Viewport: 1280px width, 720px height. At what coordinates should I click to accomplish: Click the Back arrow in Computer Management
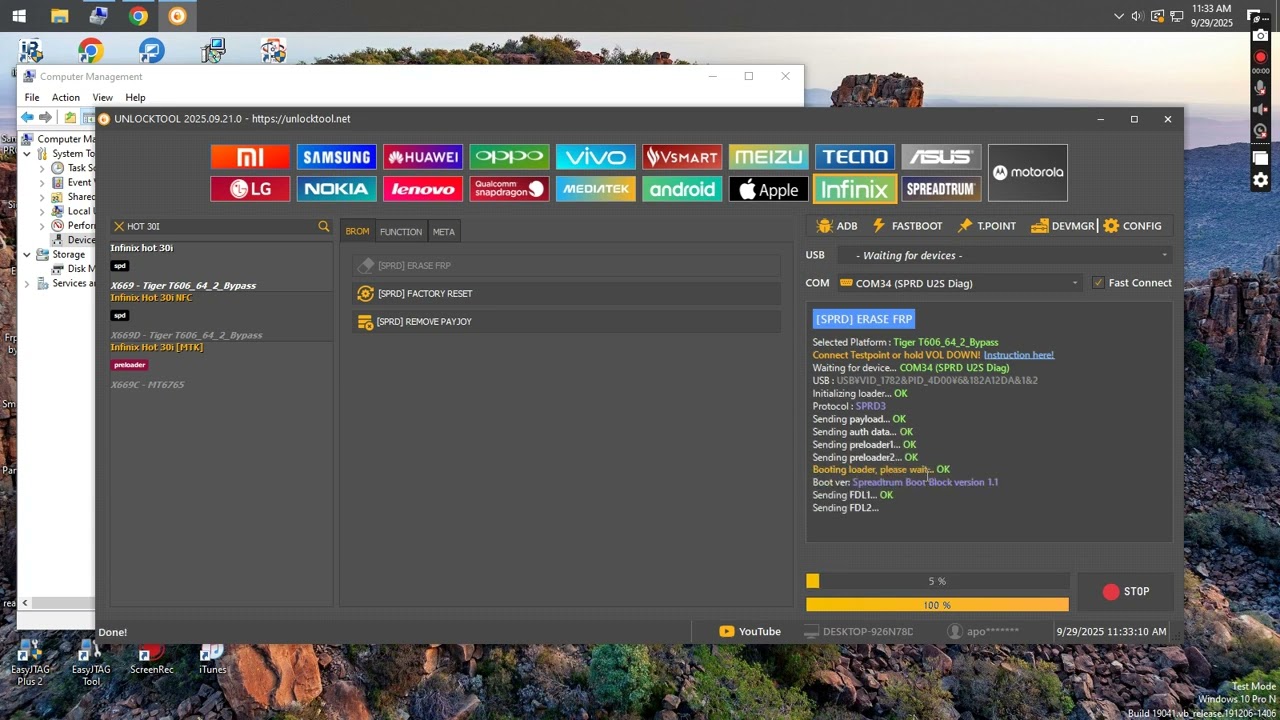coord(27,118)
